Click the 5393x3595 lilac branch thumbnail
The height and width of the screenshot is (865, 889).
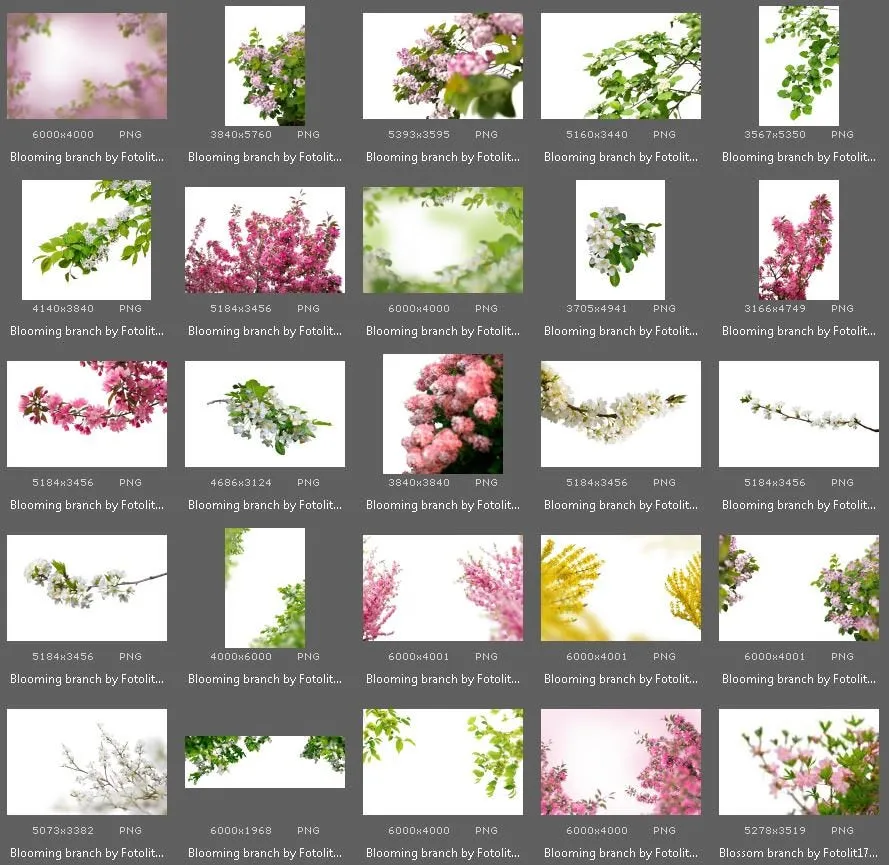(443, 66)
